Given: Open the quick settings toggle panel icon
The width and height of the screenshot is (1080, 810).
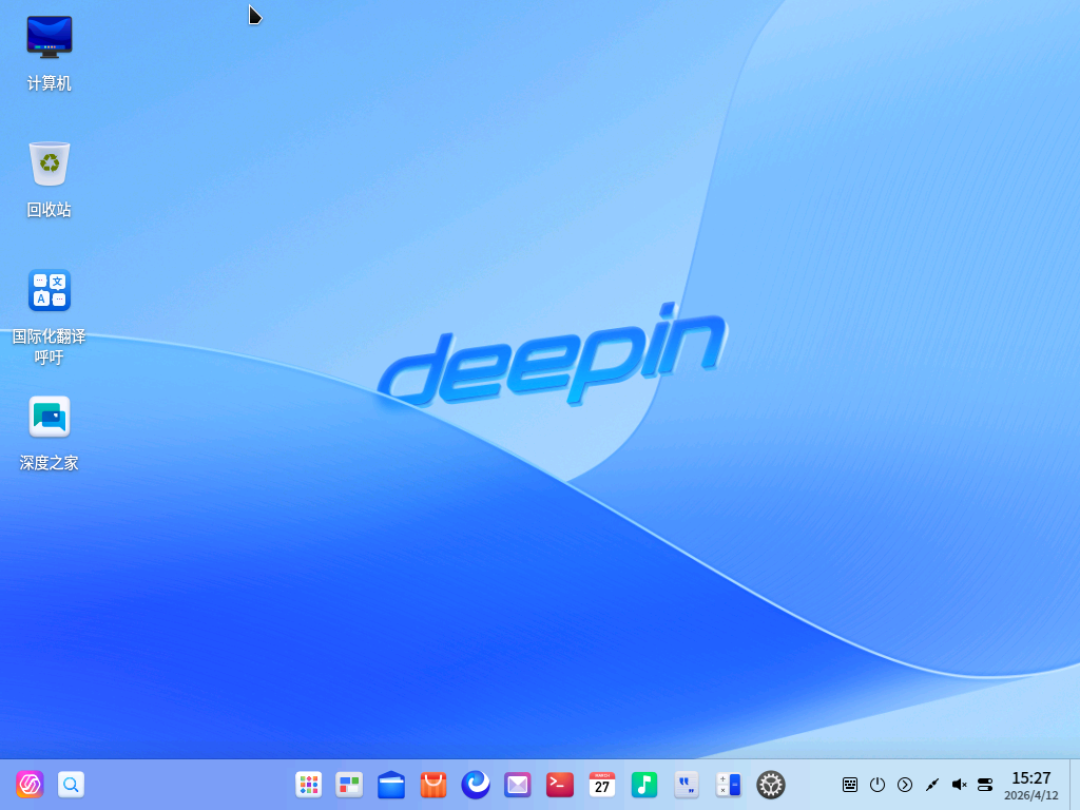Looking at the screenshot, I should pyautogui.click(x=985, y=785).
